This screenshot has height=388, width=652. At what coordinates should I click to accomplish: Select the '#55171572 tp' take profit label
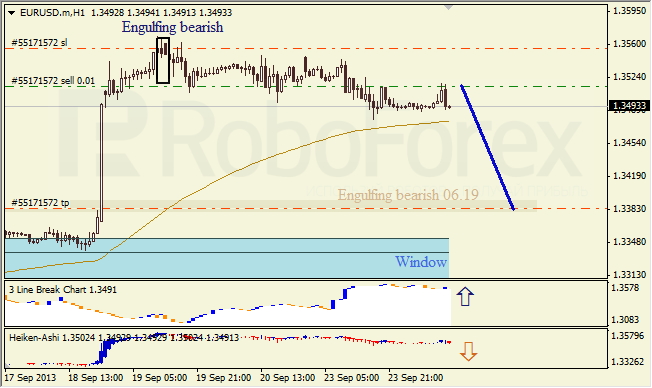[40, 203]
